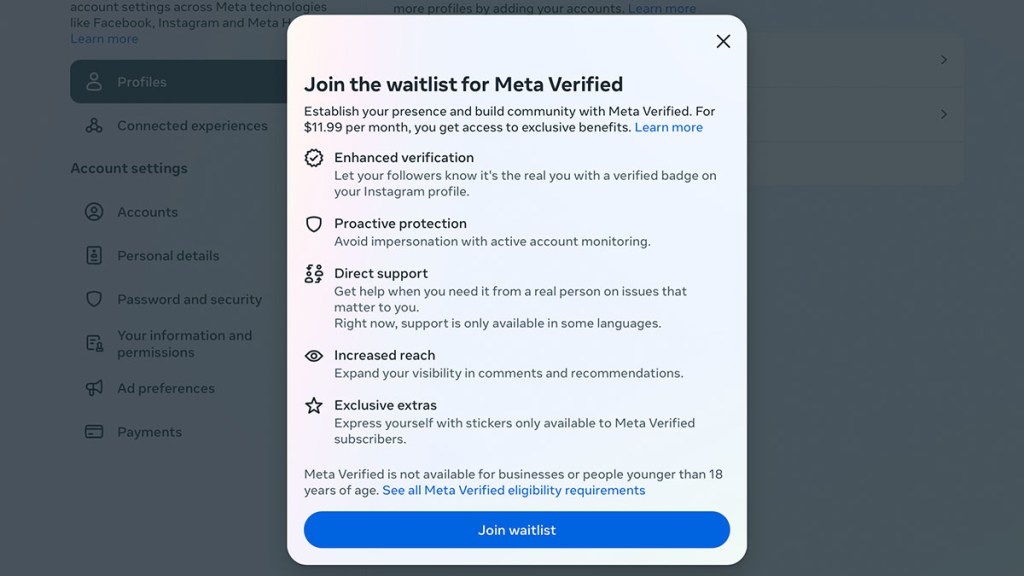Click the Ad preferences megaphone icon

point(94,388)
